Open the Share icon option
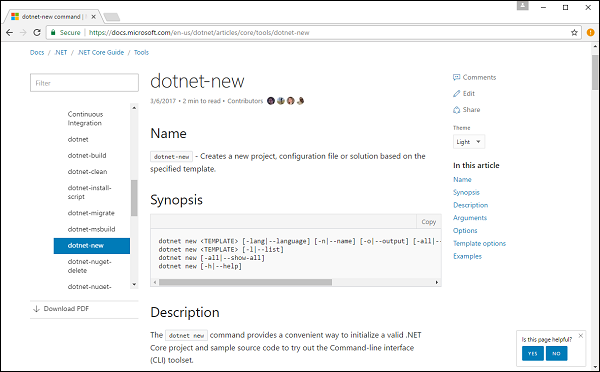This screenshot has width=600, height=372. coord(456,110)
